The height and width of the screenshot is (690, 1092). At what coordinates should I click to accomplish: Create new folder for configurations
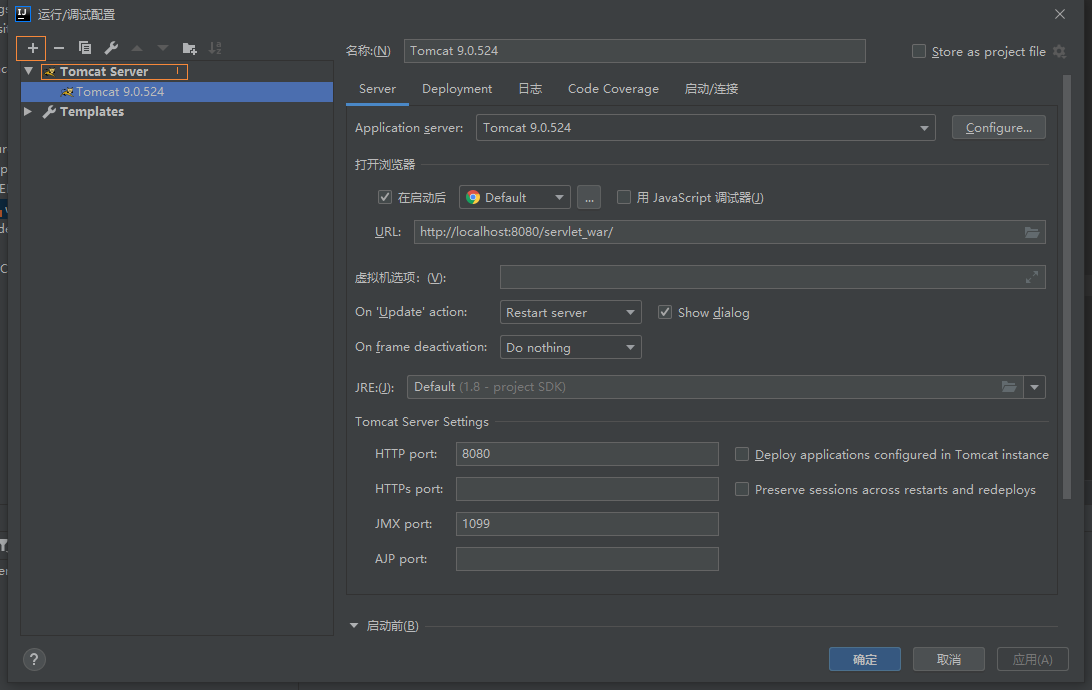click(x=189, y=48)
